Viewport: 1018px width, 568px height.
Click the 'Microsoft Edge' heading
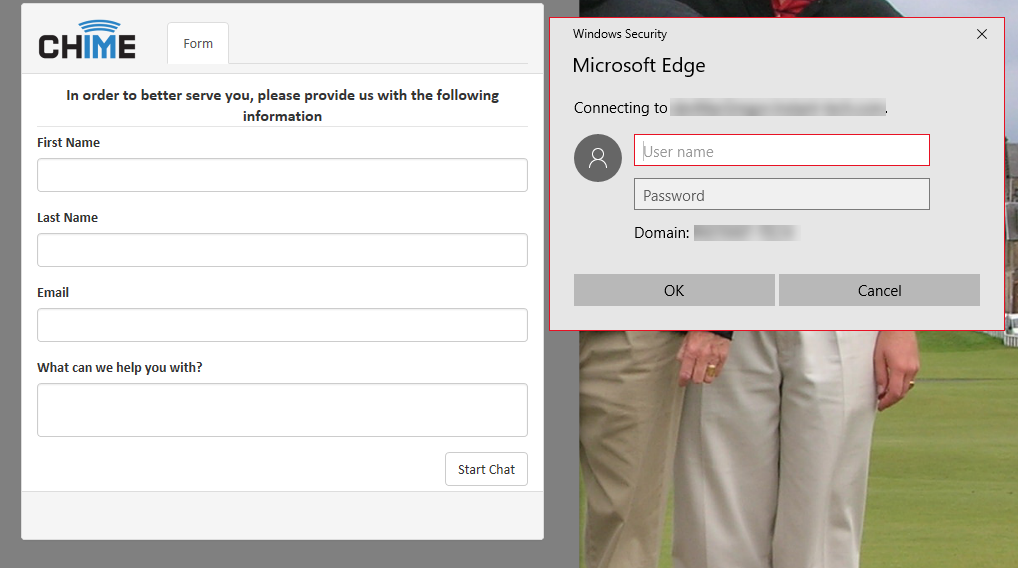639,66
